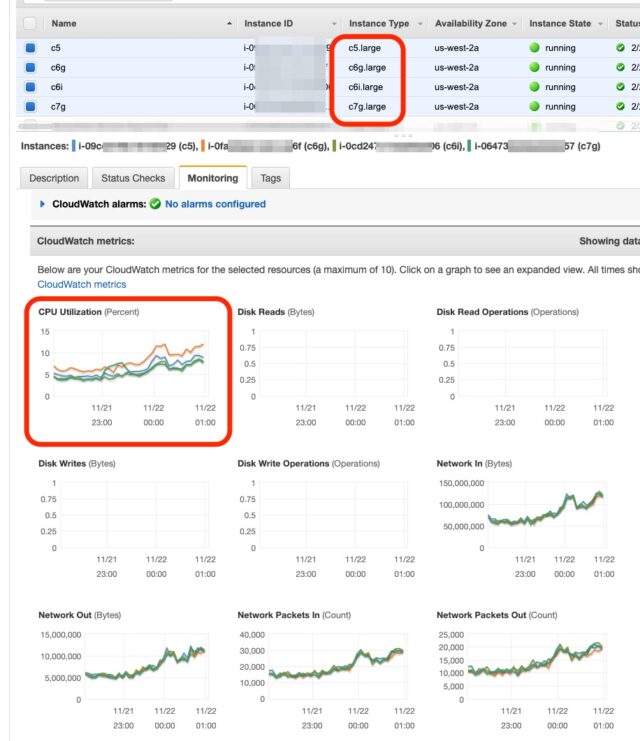The image size is (640, 741).
Task: Uncheck the c5 instance checkbox
Action: 30,48
